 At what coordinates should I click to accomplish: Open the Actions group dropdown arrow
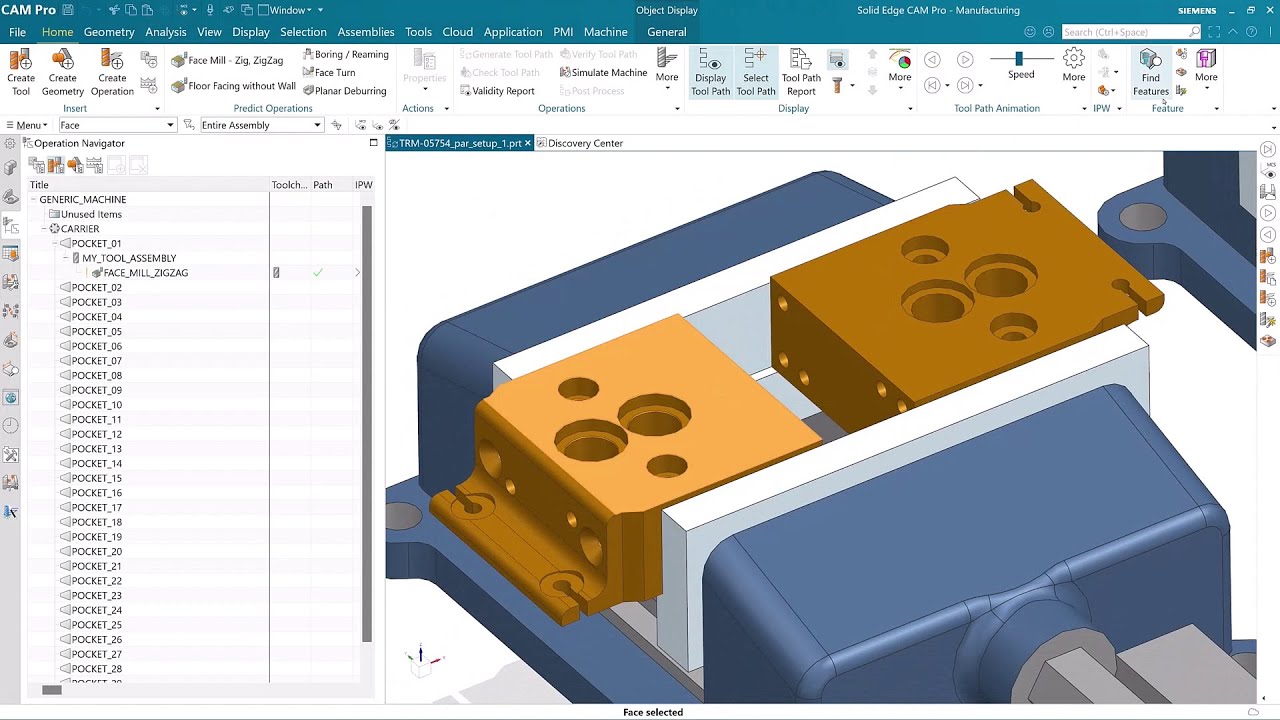pos(446,109)
